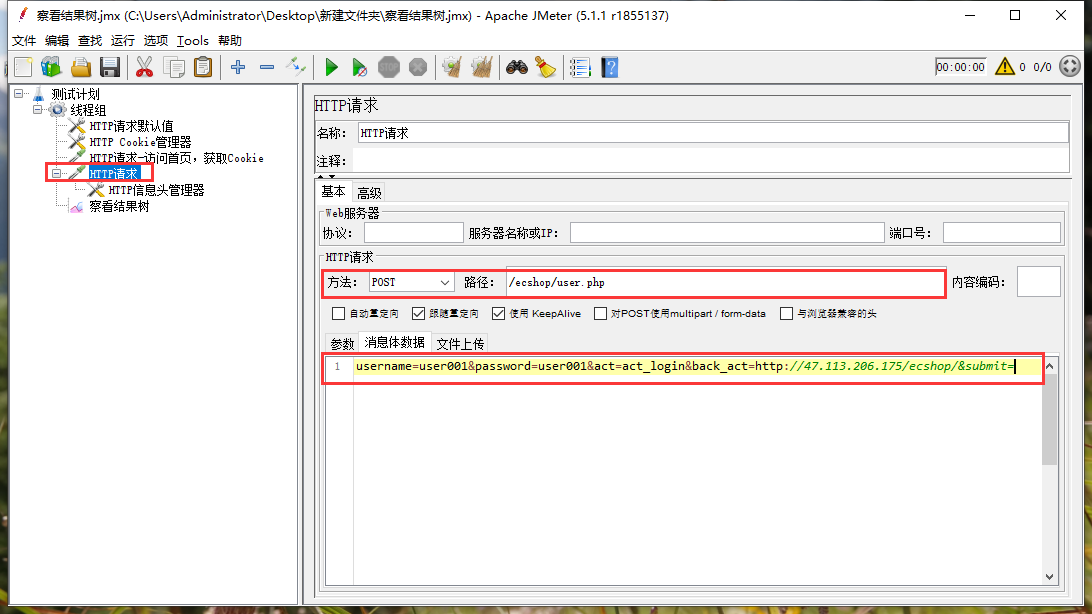
Task: Start test without pauses icon
Action: 359,68
